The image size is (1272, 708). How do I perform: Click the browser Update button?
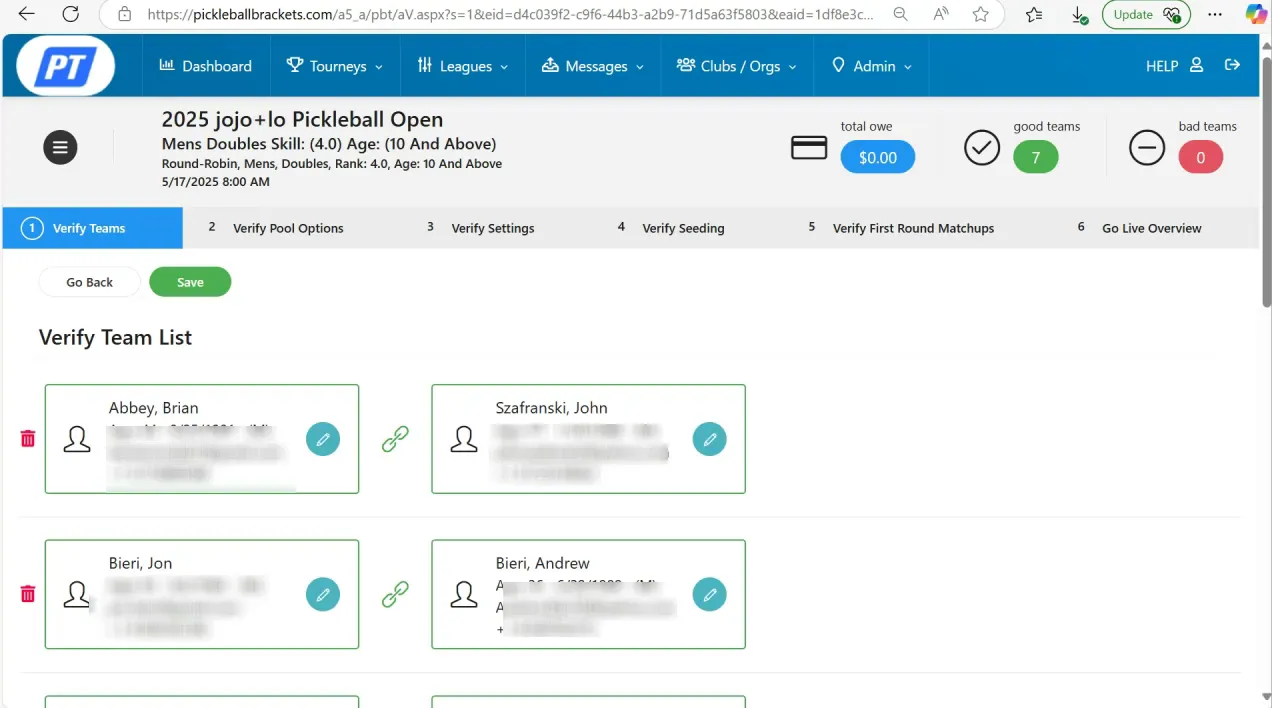[x=1146, y=14]
